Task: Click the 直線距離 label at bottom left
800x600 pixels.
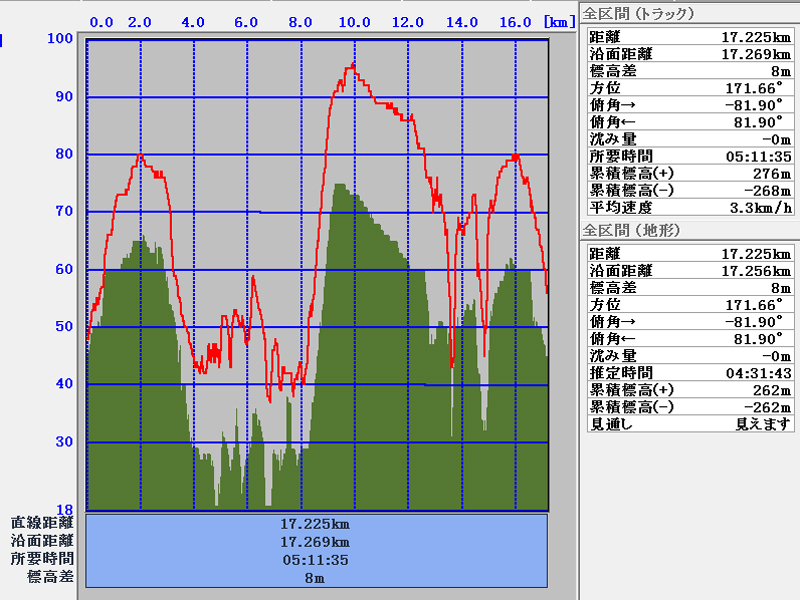Action: [42, 523]
